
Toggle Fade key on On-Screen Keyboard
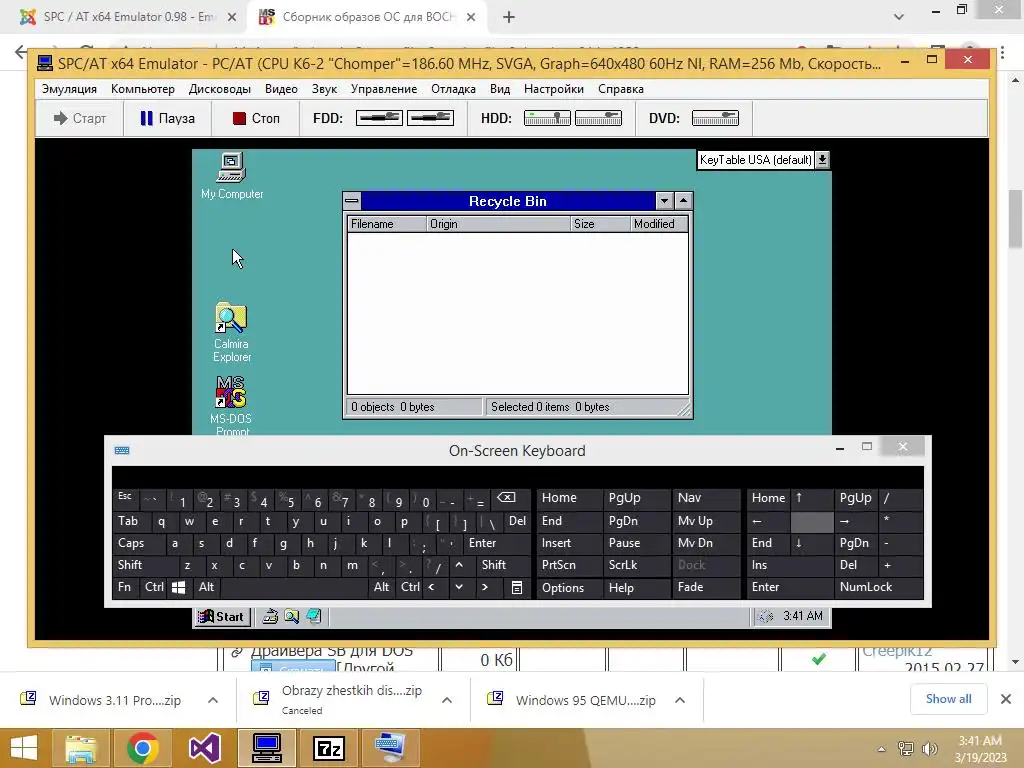click(708, 587)
